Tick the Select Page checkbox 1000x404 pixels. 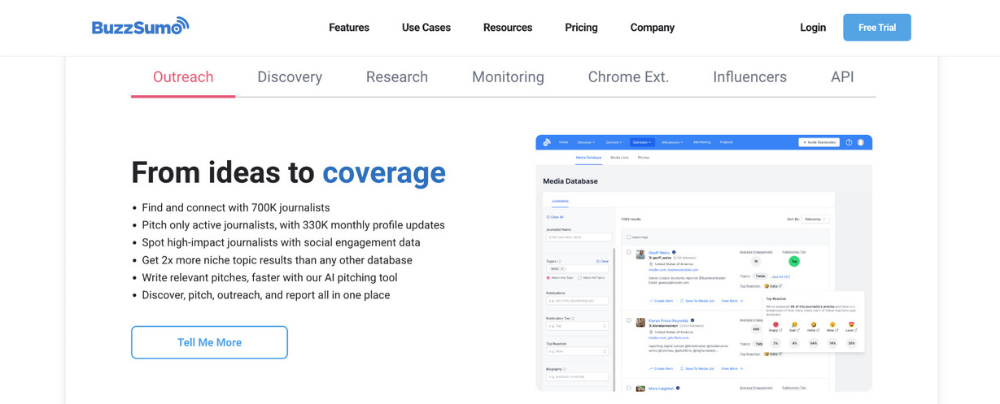(628, 237)
